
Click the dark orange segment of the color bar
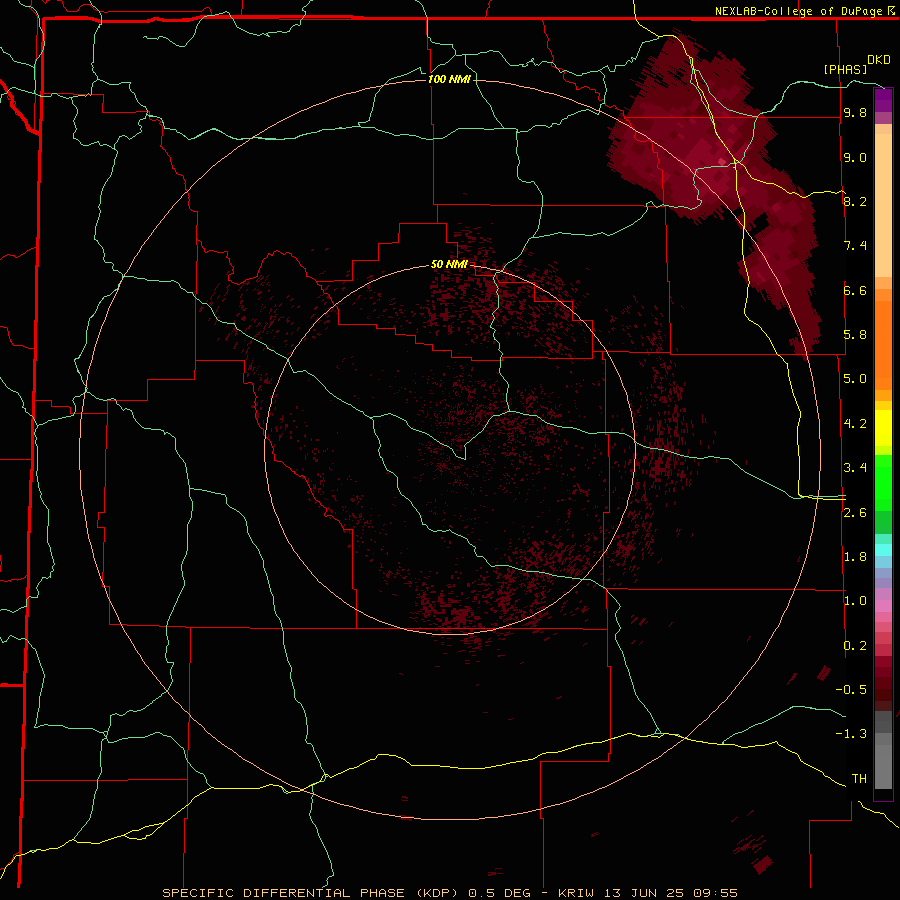click(883, 345)
